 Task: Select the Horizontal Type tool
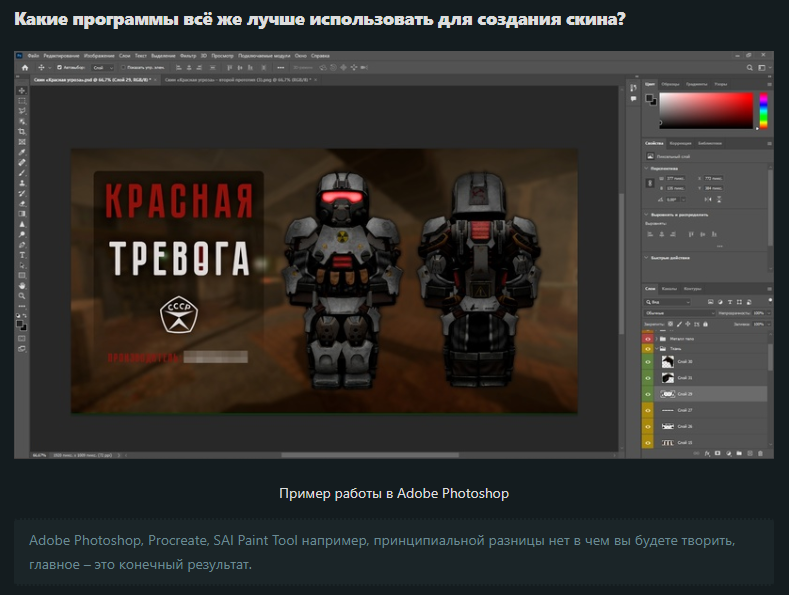click(22, 255)
